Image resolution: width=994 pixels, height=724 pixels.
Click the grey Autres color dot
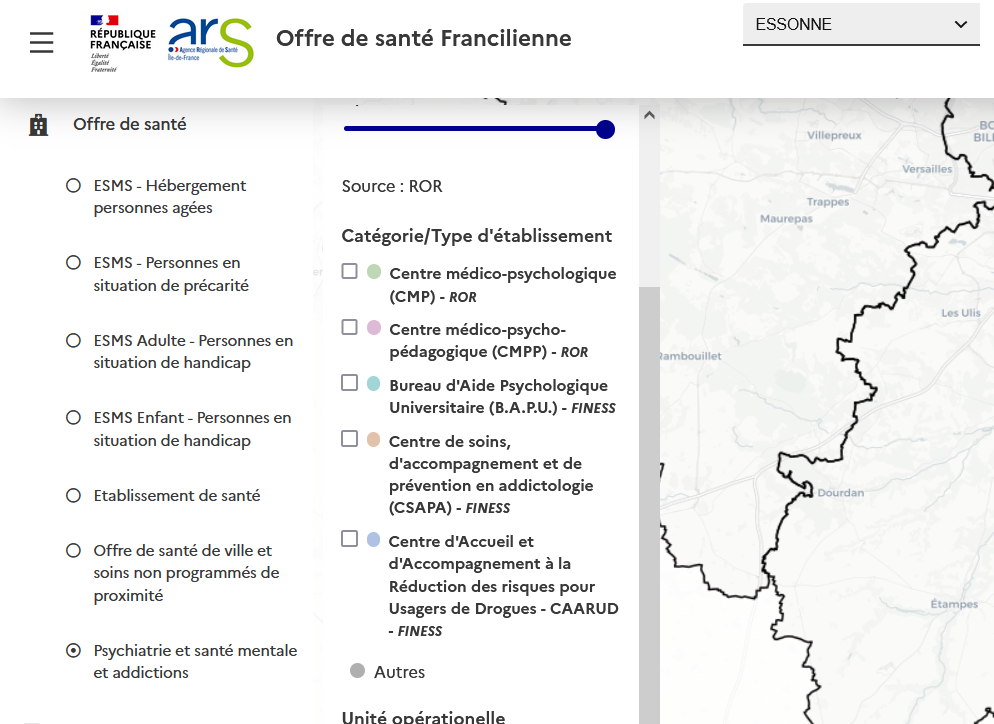pyautogui.click(x=358, y=671)
